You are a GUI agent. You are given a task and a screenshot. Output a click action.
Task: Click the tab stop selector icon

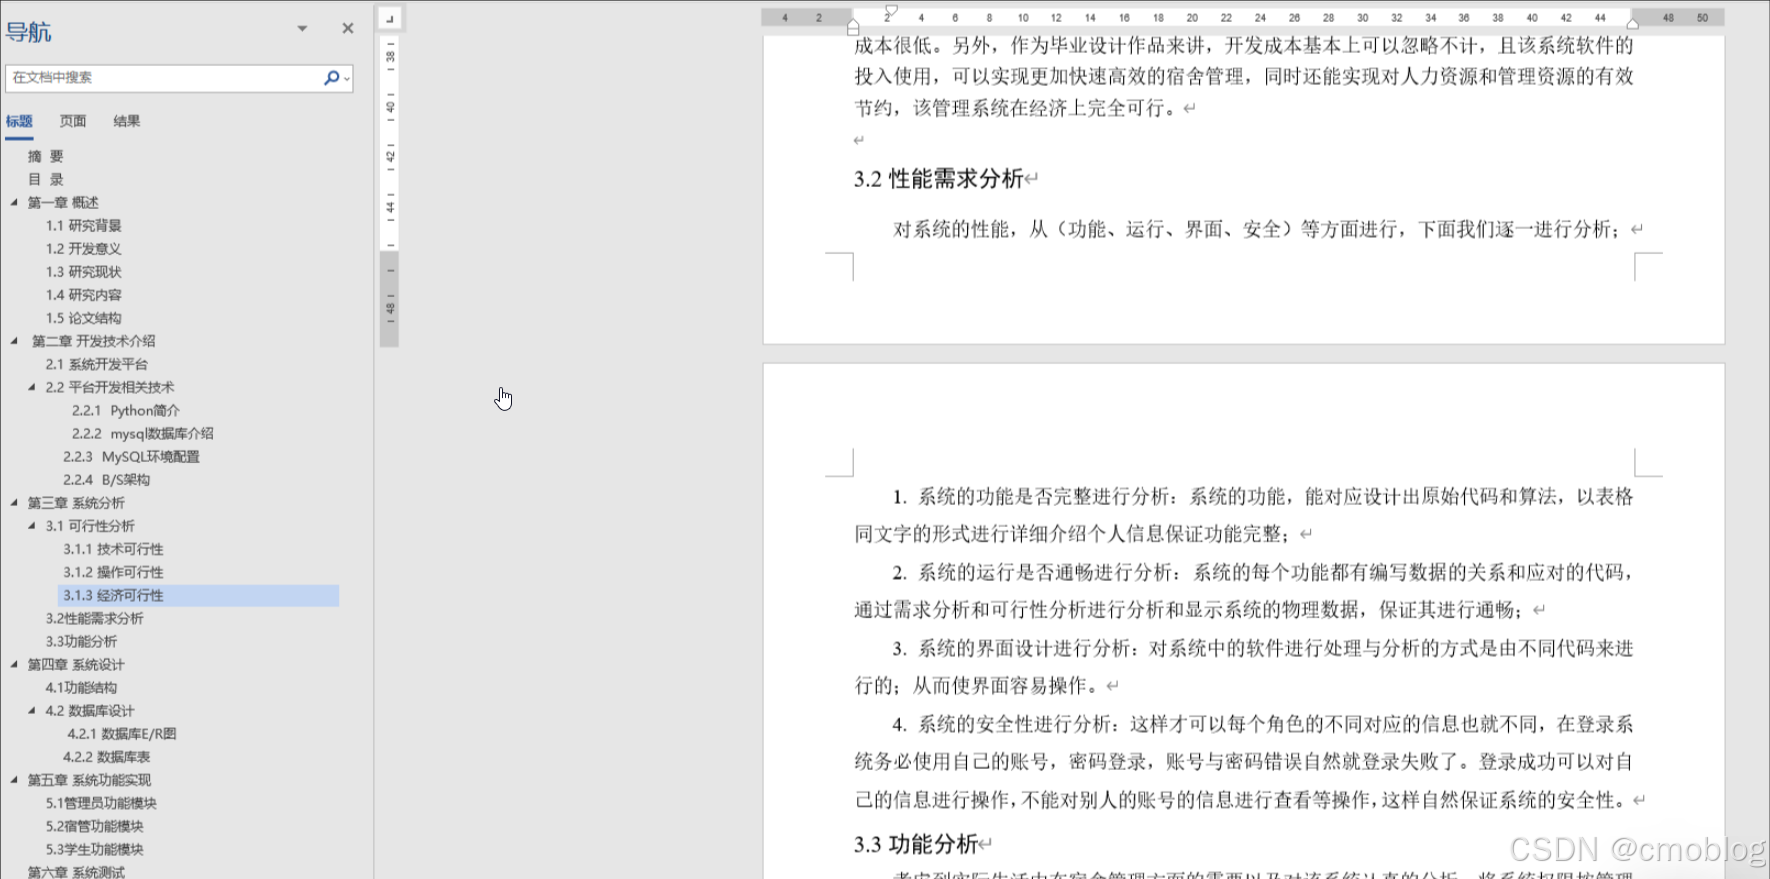pyautogui.click(x=390, y=18)
